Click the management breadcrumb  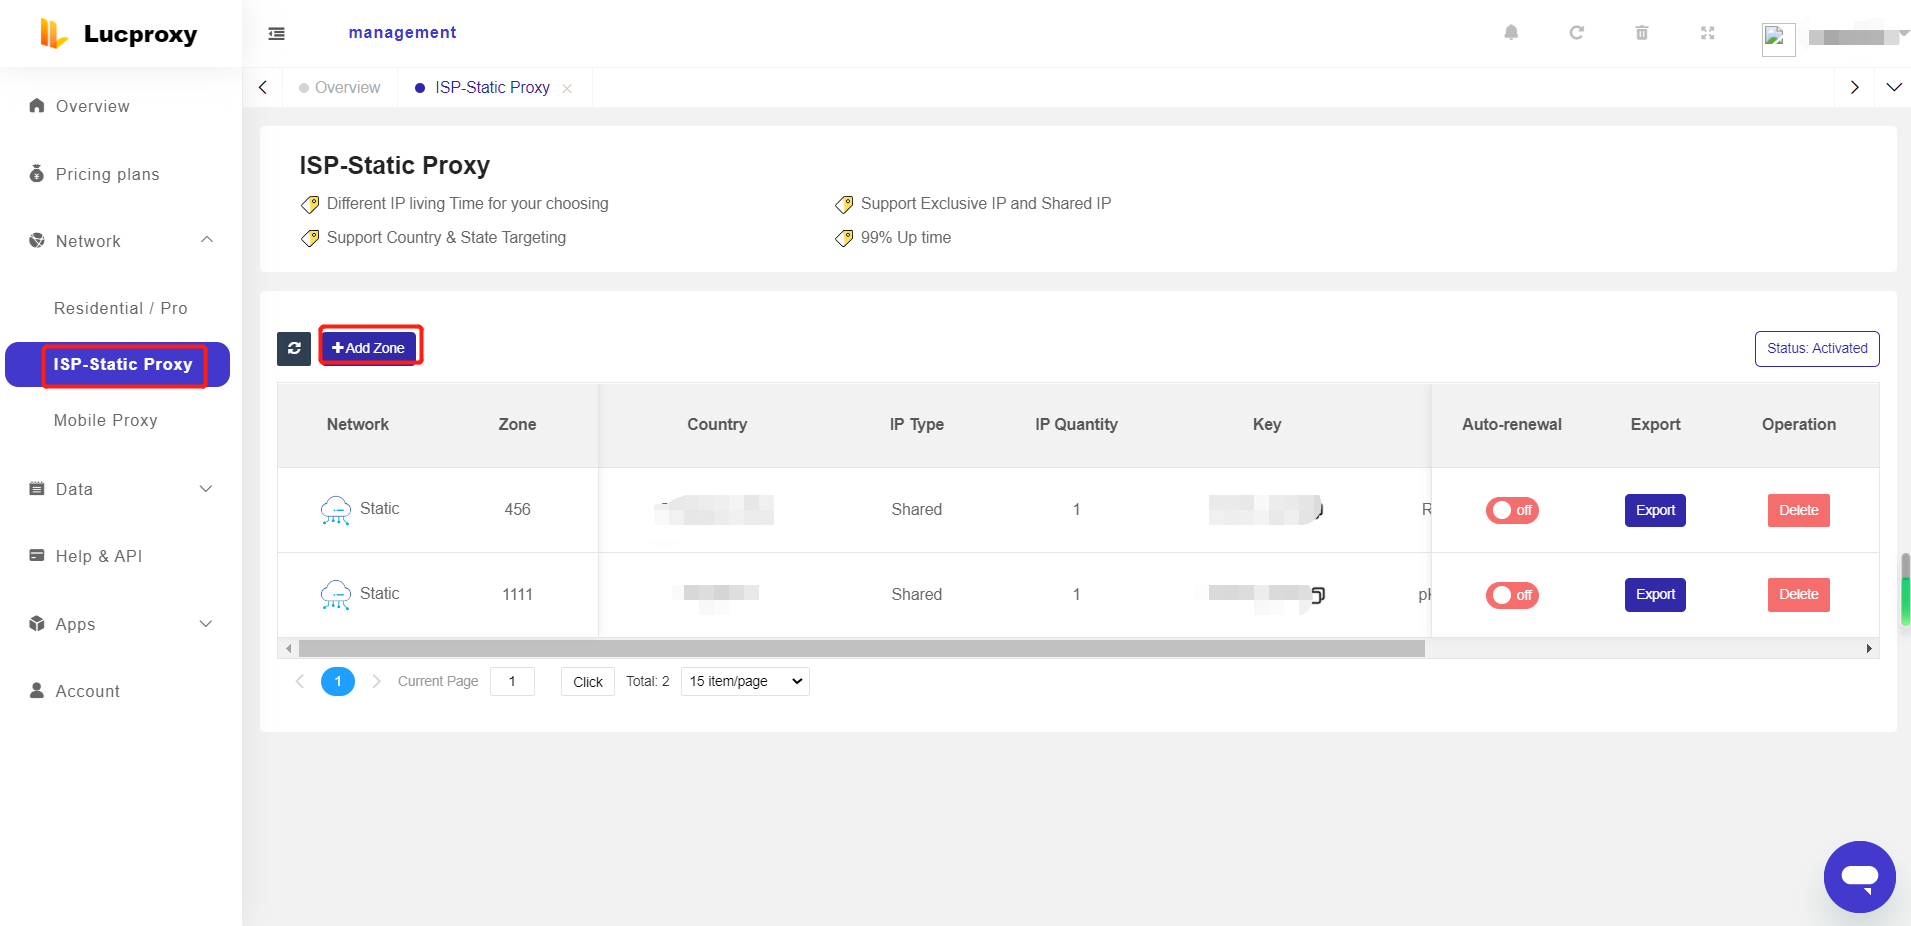point(402,33)
